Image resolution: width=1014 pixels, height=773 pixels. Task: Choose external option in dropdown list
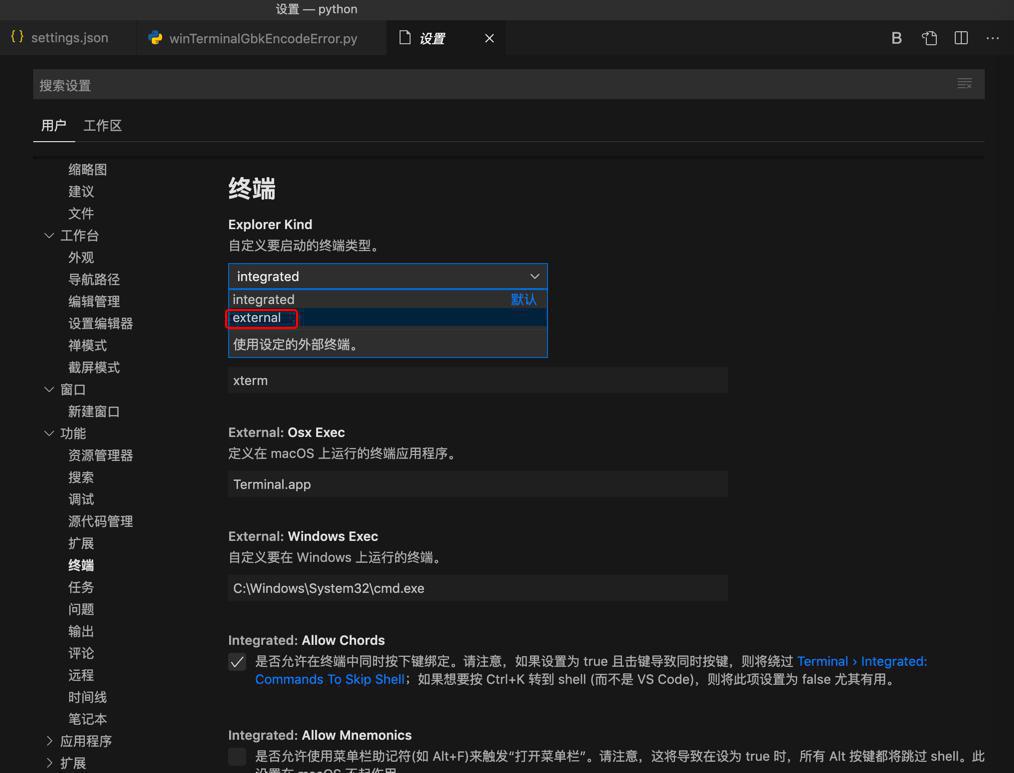click(x=387, y=318)
